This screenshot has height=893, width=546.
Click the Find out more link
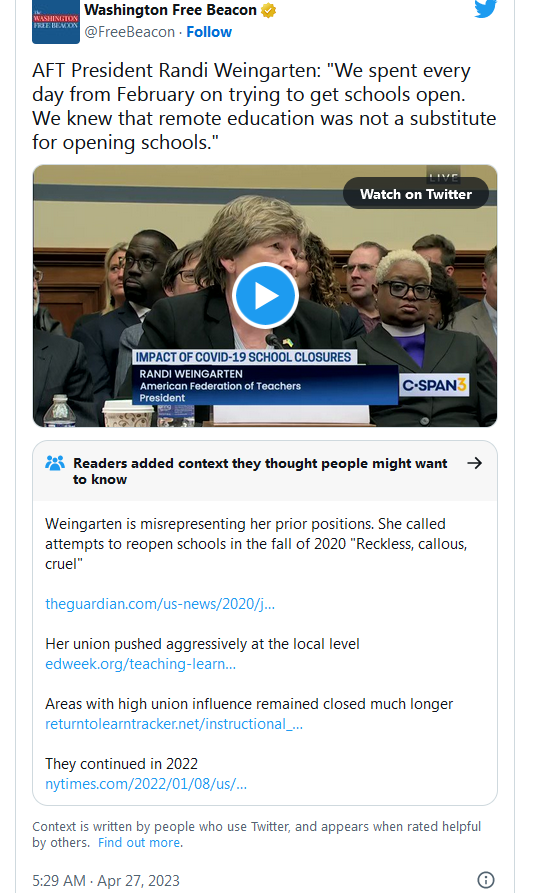139,842
